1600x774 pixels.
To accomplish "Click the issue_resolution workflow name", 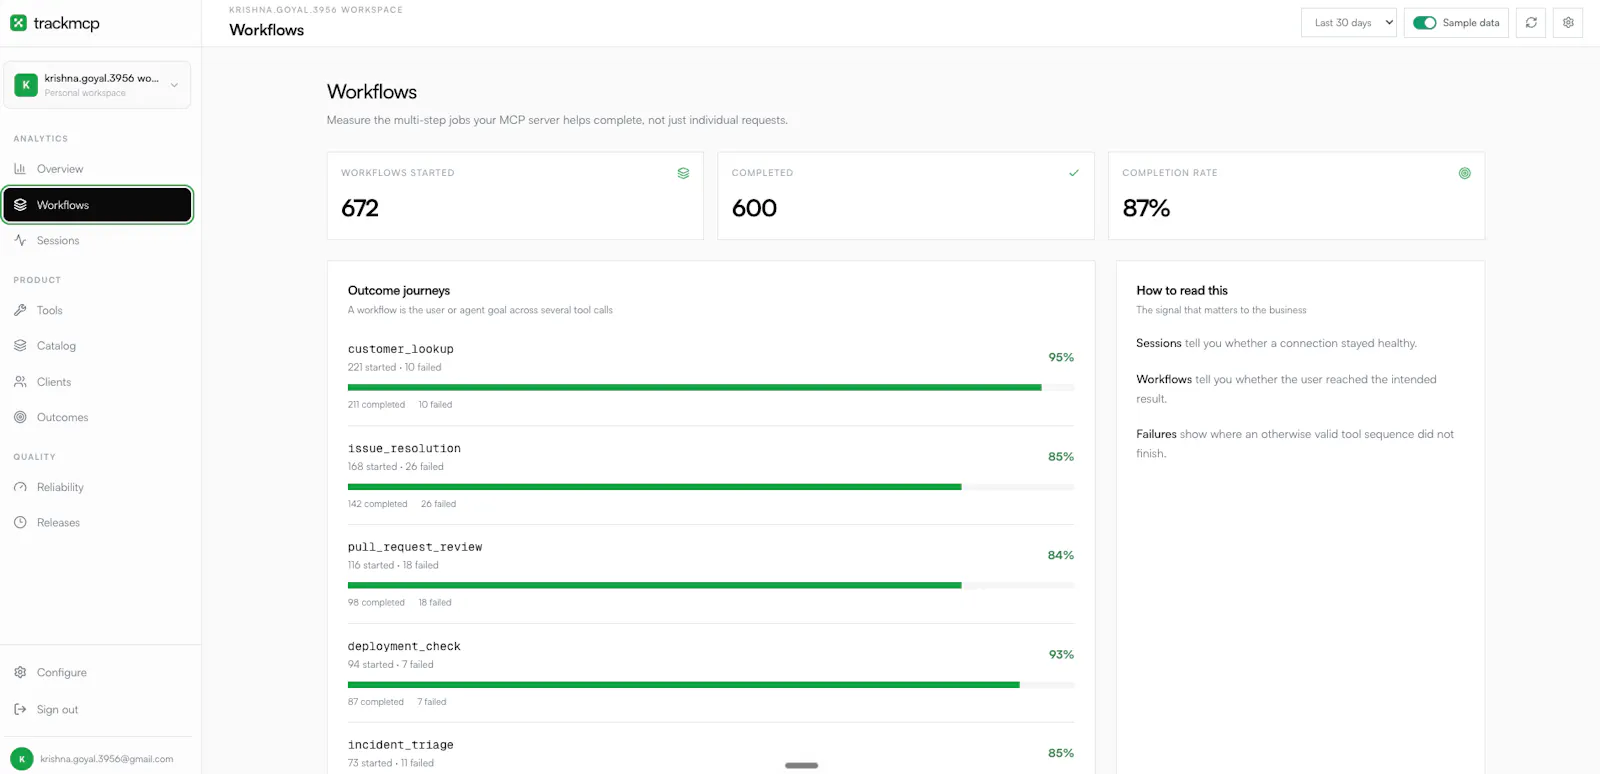I will pos(404,449).
